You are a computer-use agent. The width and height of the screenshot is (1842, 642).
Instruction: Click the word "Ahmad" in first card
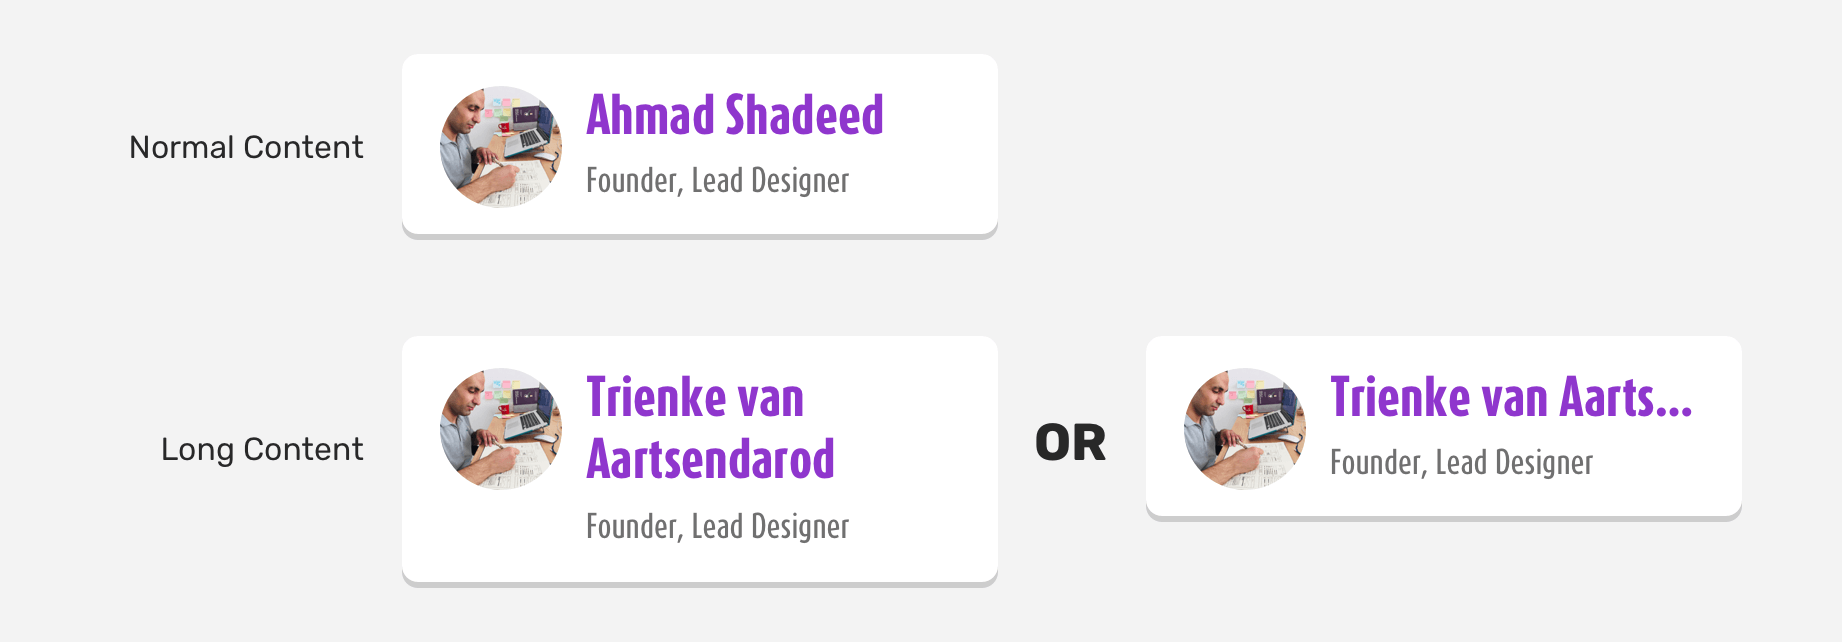click(650, 115)
